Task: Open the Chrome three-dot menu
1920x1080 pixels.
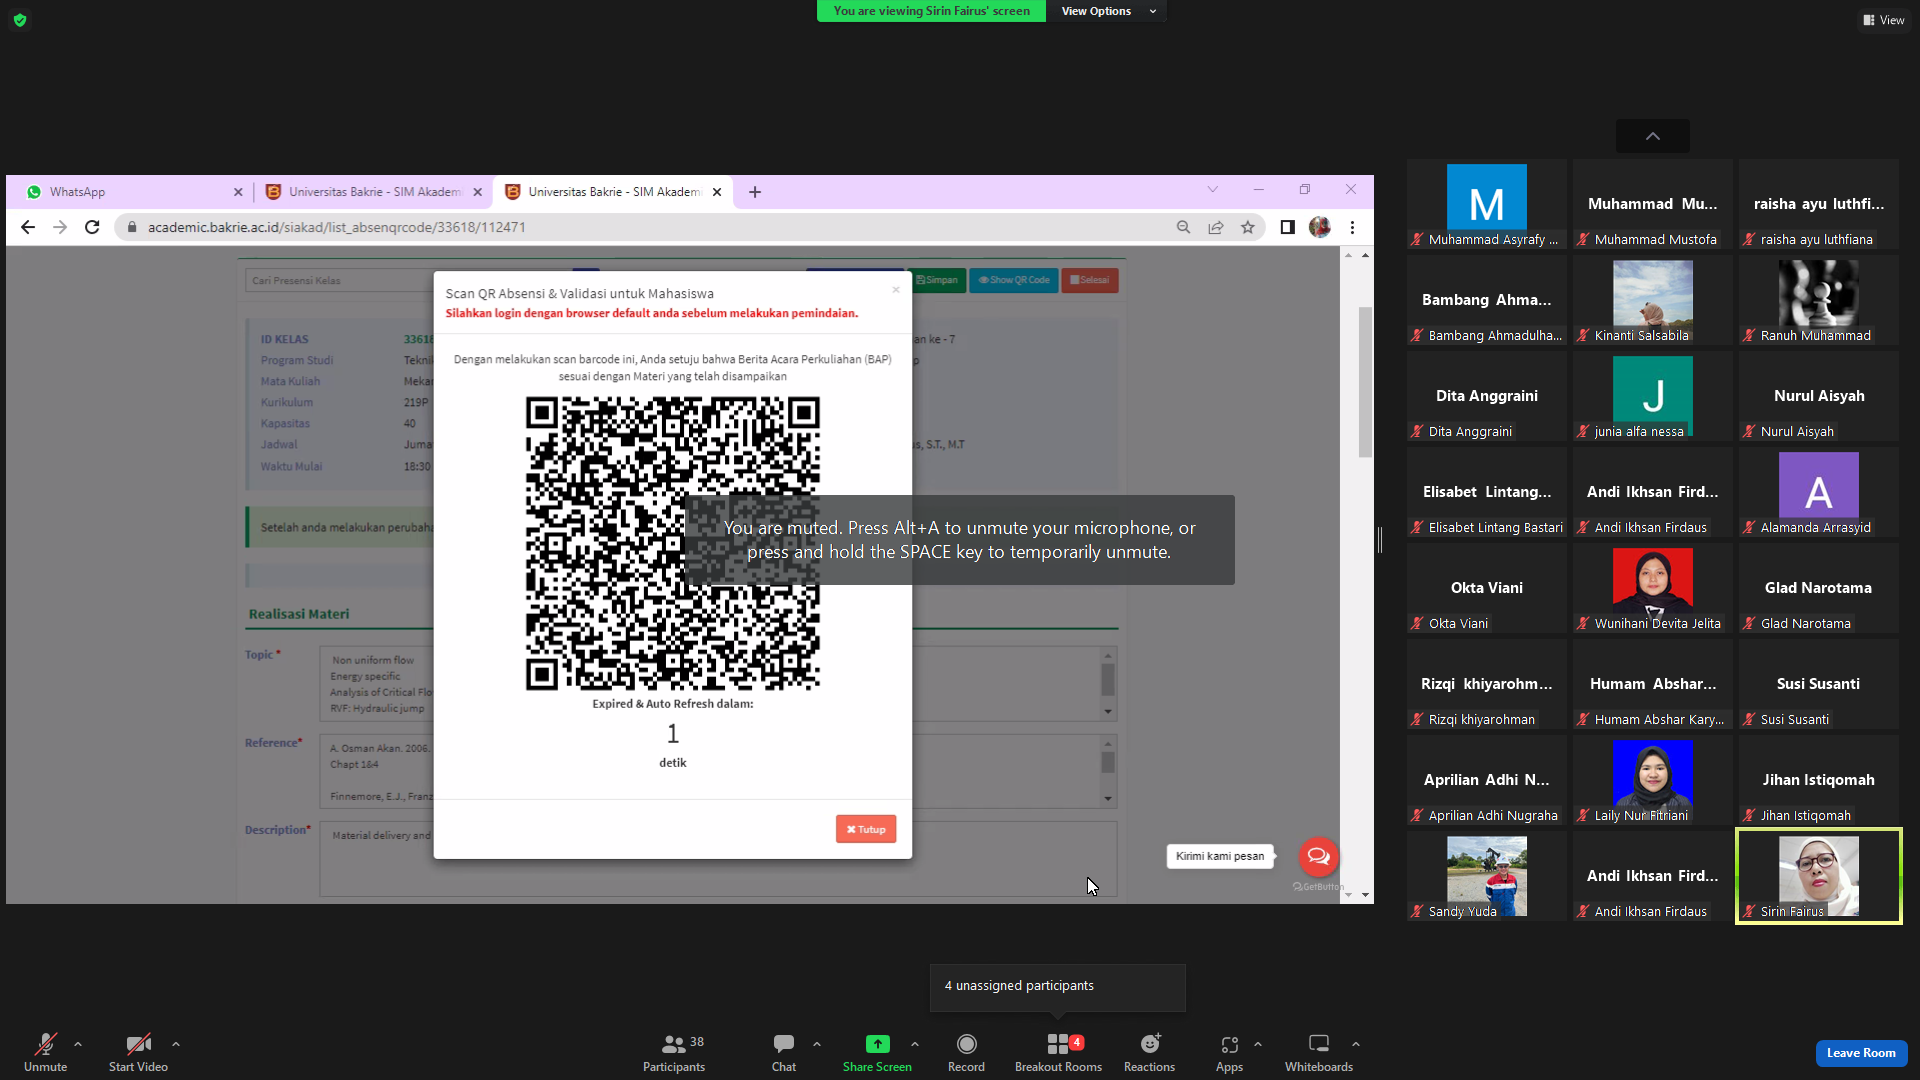Action: (x=1352, y=227)
